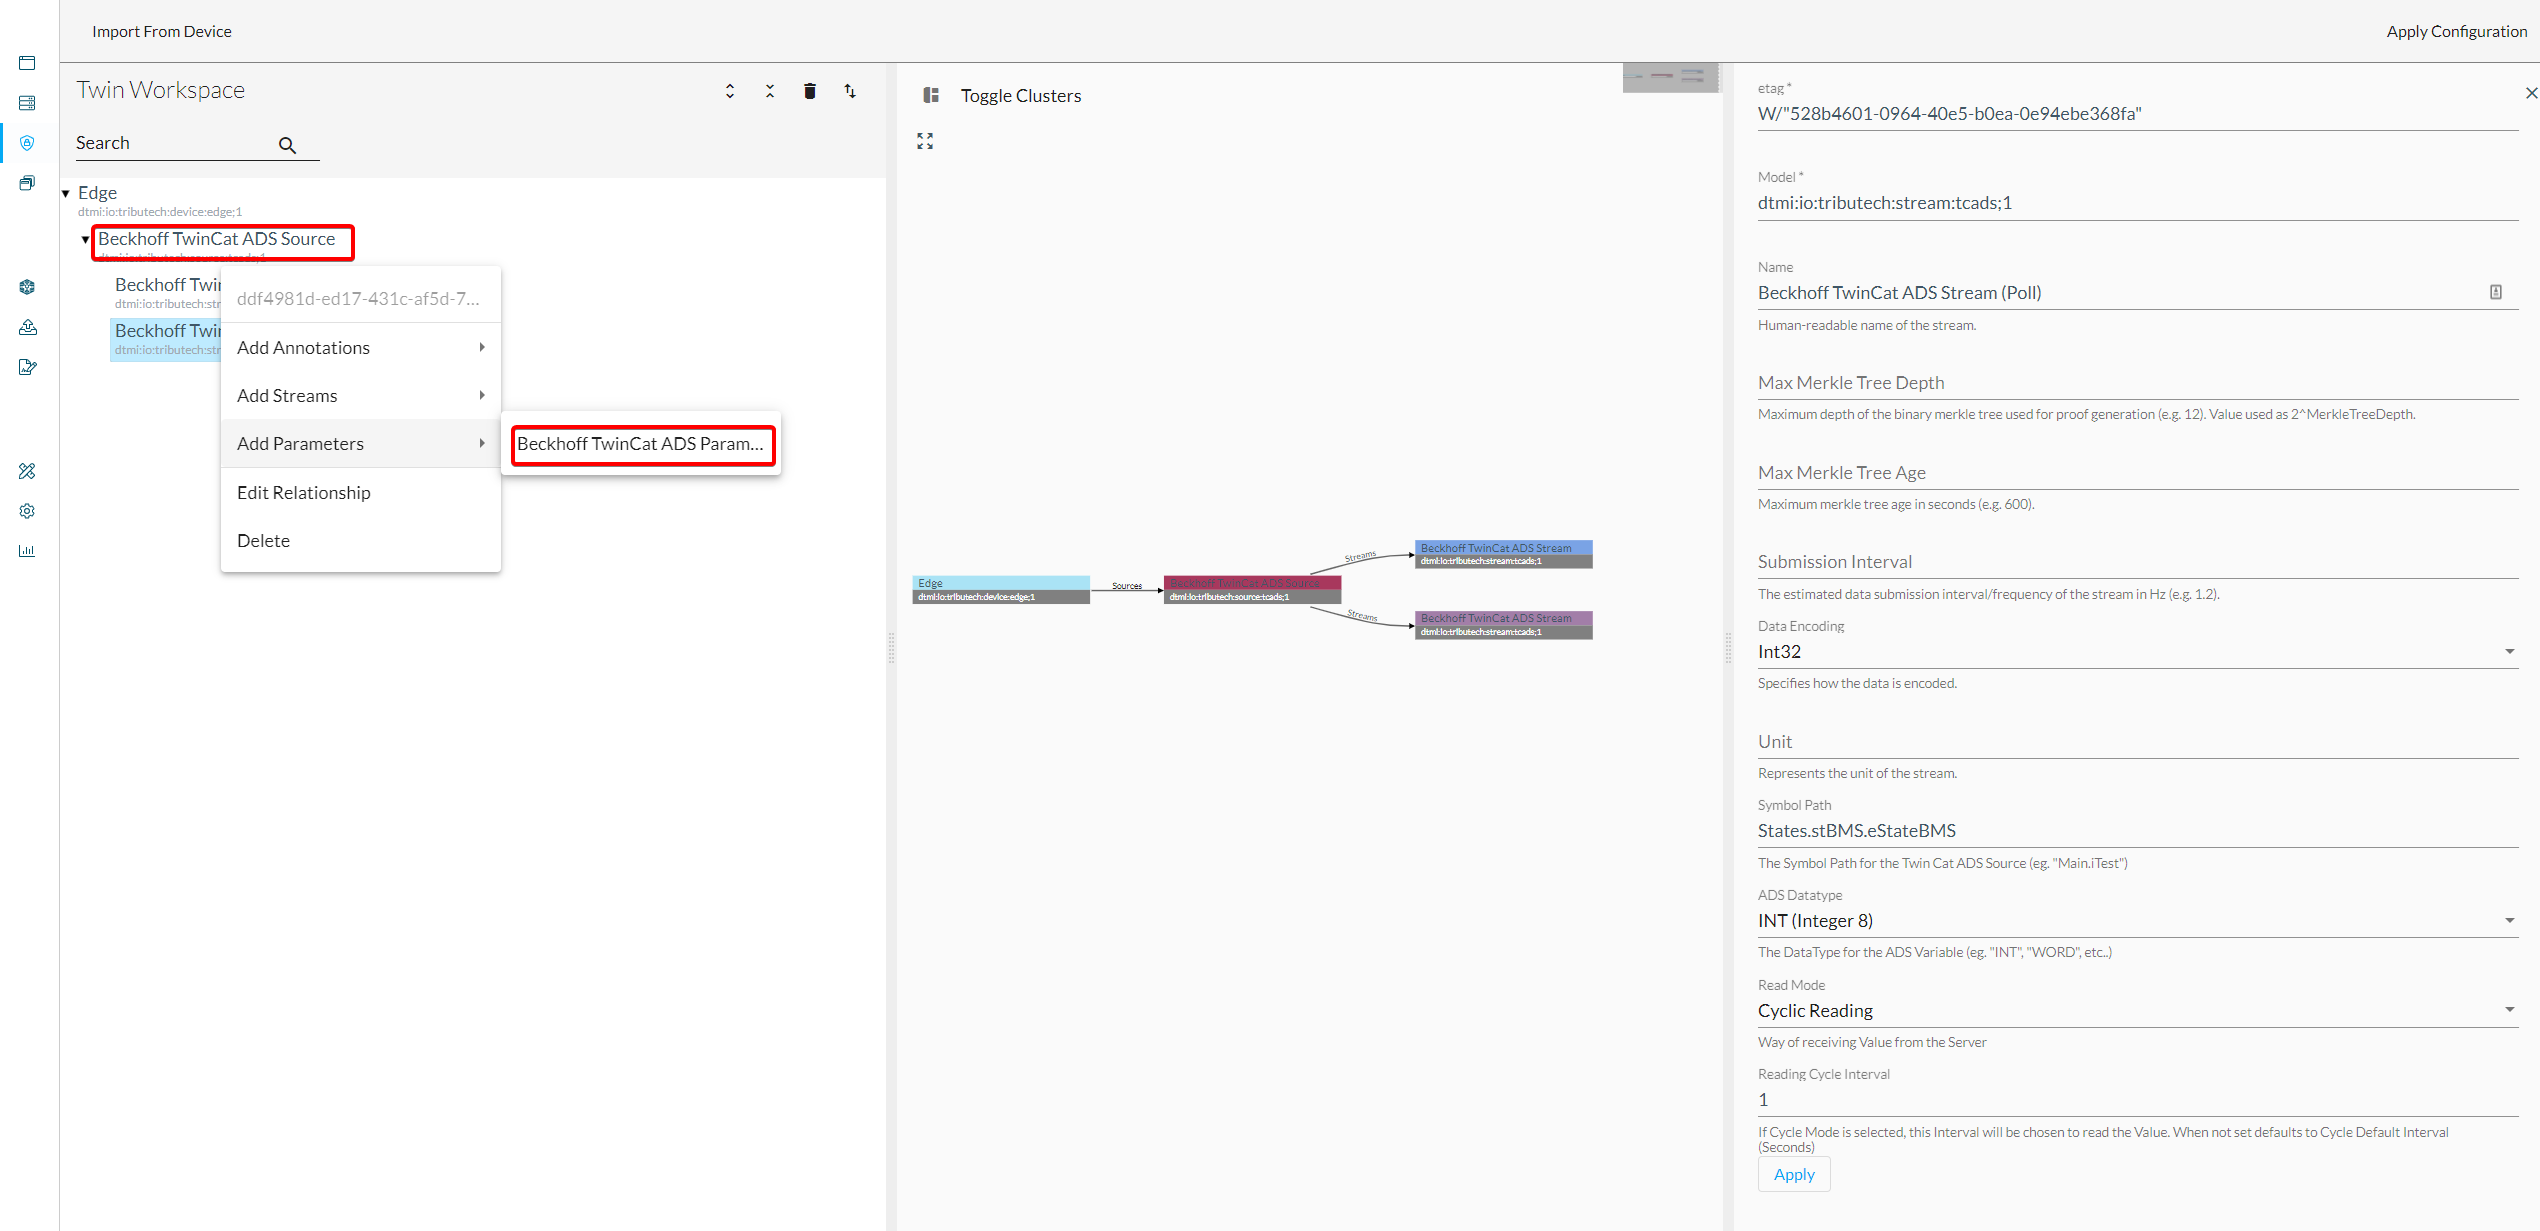This screenshot has width=2540, height=1231.
Task: Click the Model field value
Action: pos(1885,202)
